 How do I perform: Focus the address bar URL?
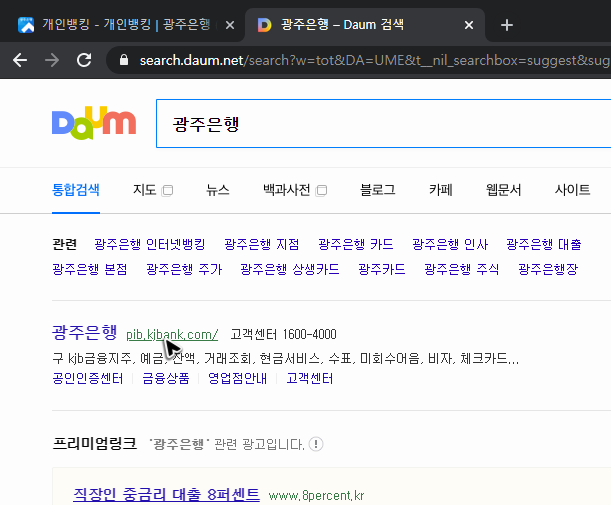[x=374, y=60]
